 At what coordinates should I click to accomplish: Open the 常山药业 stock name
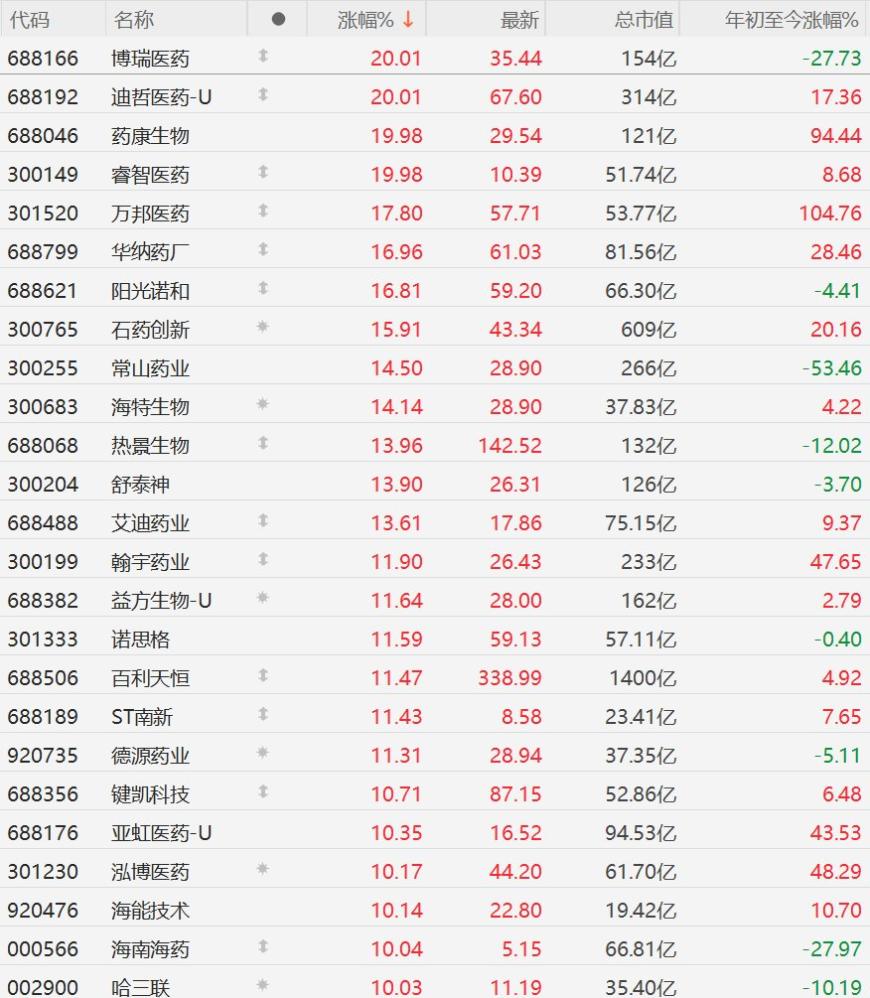(150, 368)
